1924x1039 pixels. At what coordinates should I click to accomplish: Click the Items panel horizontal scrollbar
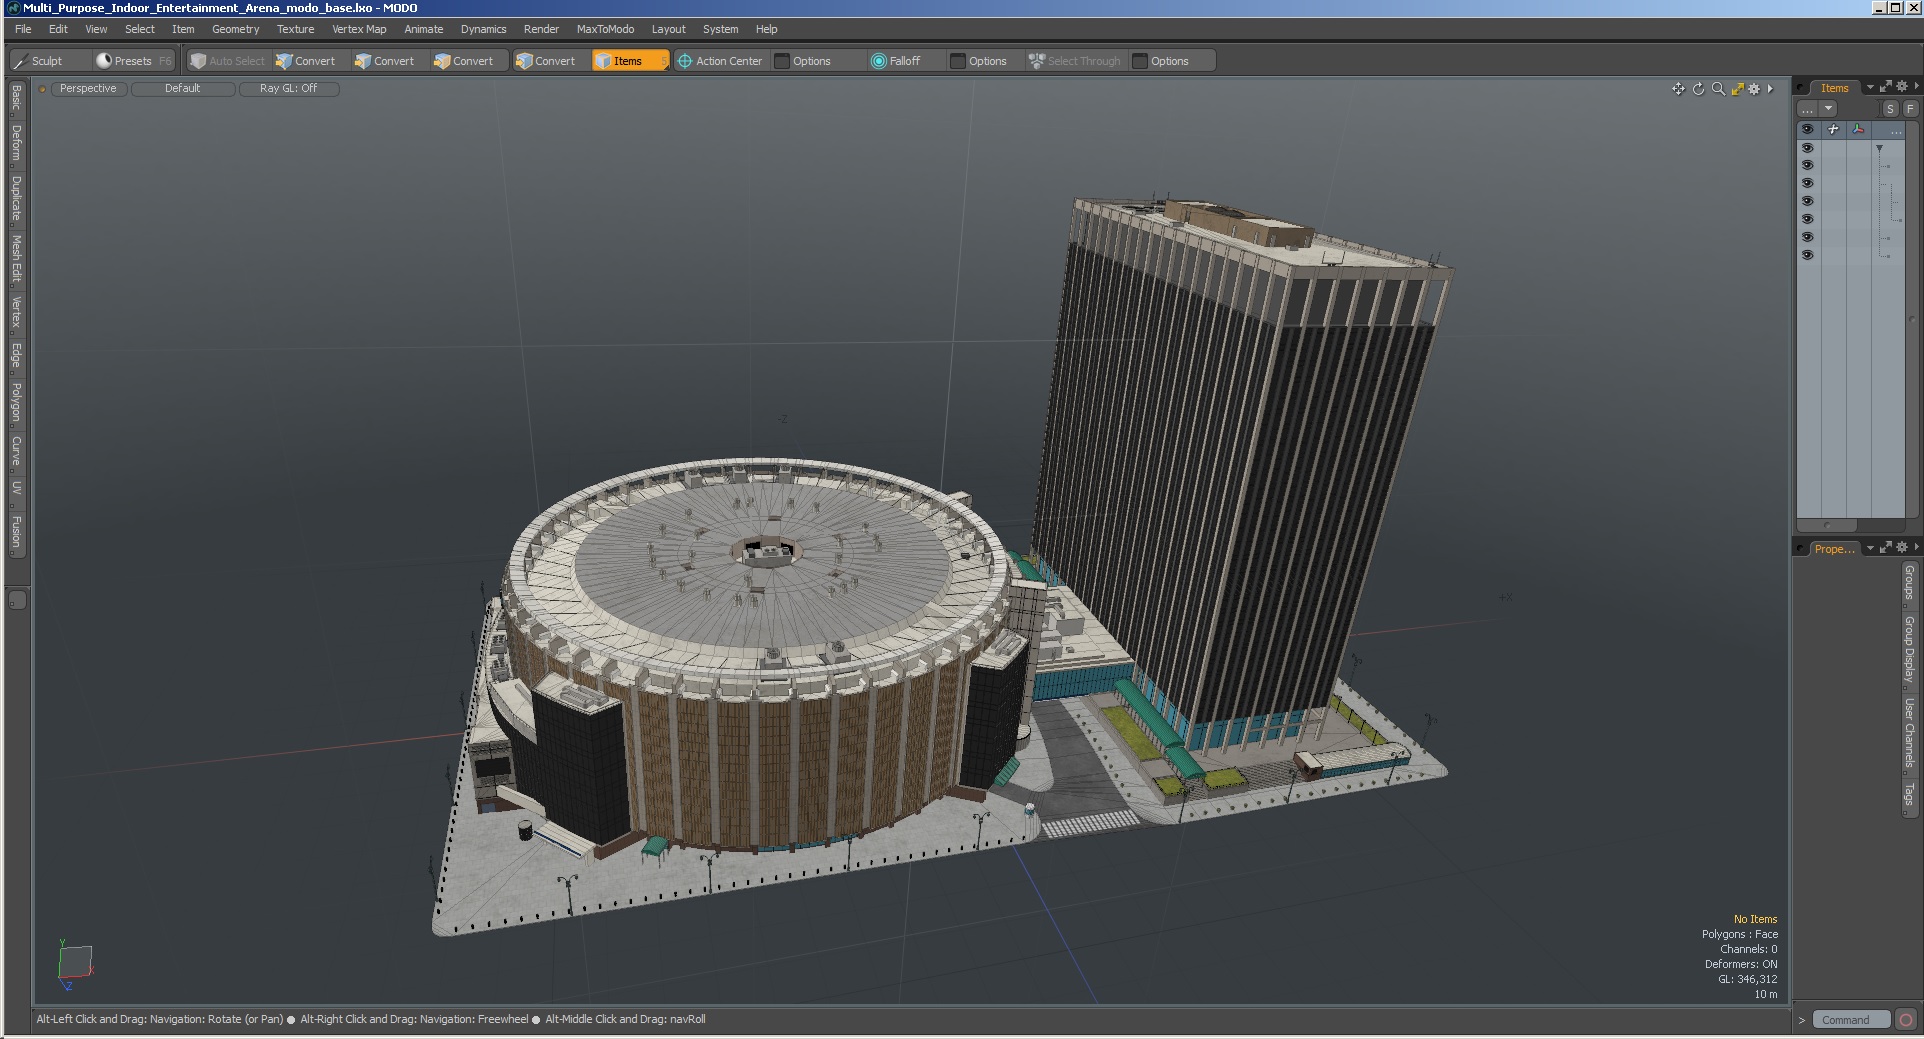coord(1827,525)
